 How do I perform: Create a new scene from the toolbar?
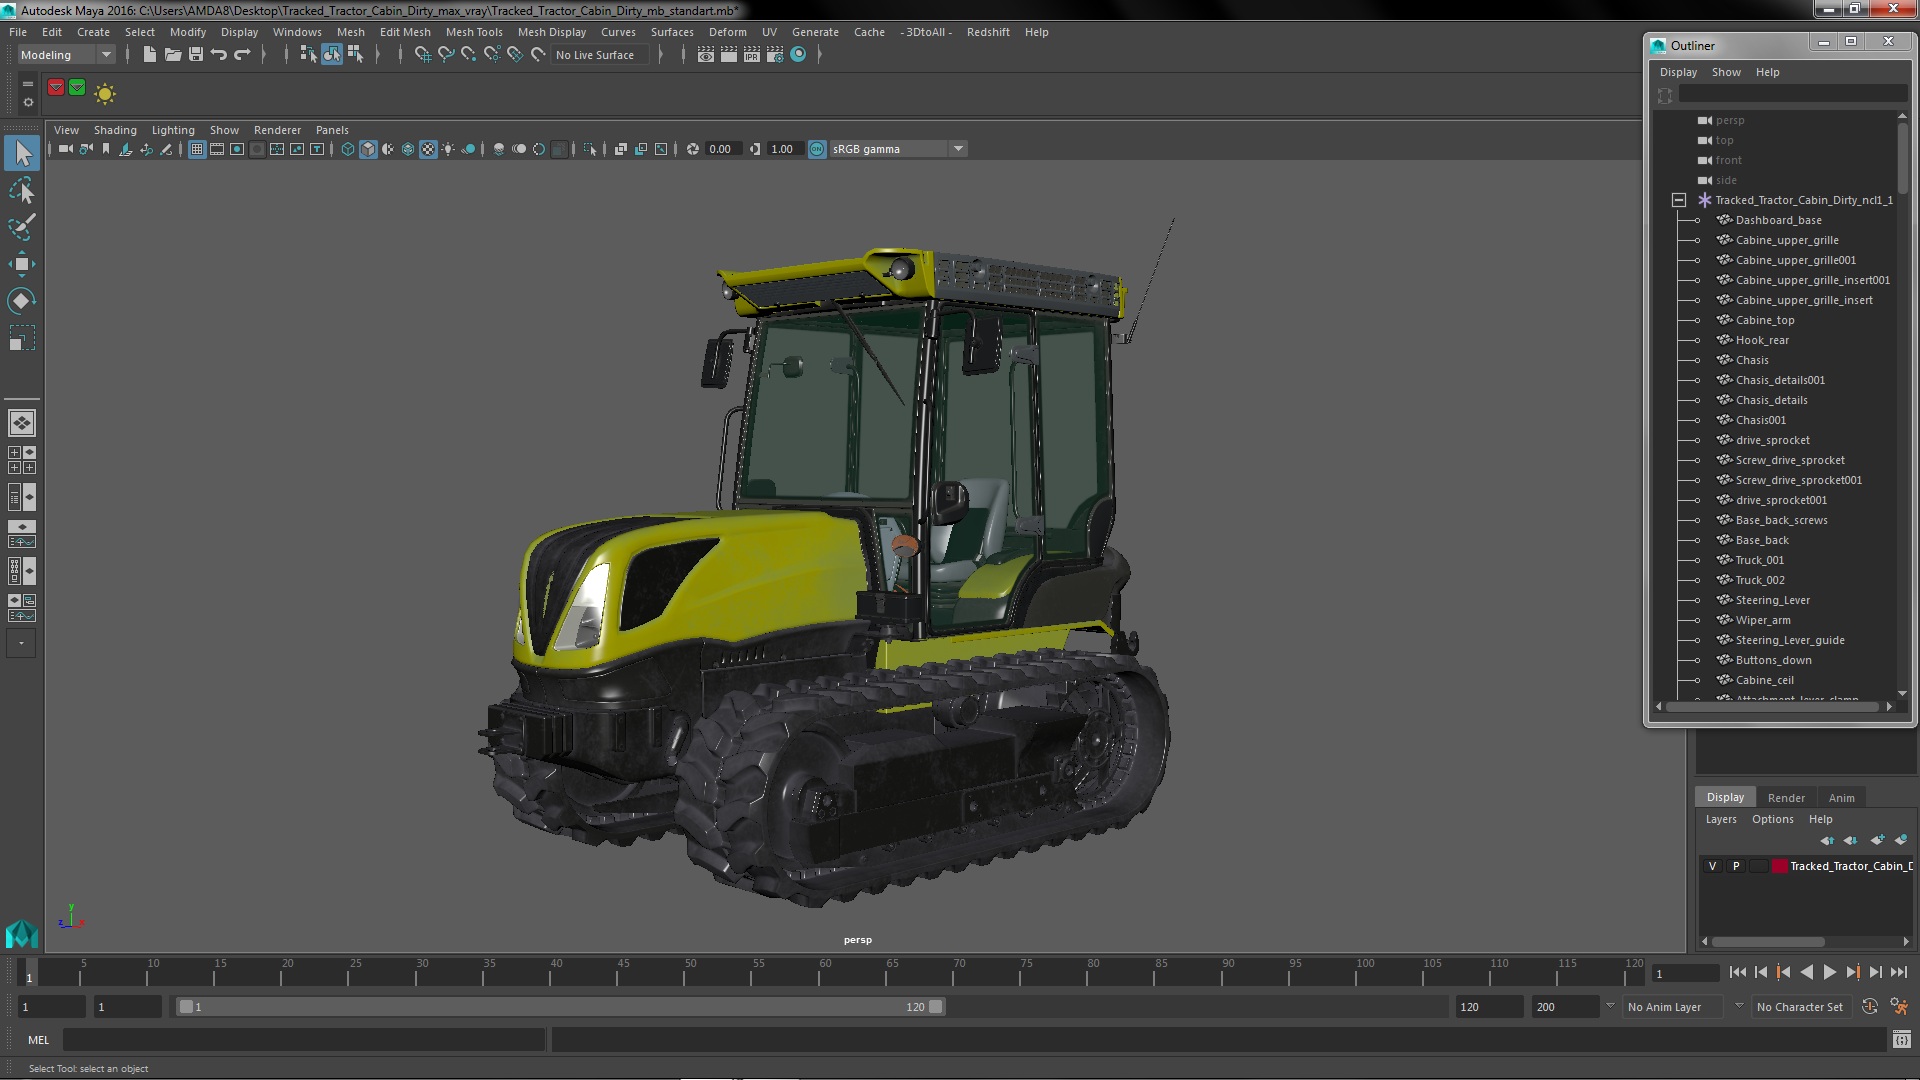pyautogui.click(x=149, y=54)
